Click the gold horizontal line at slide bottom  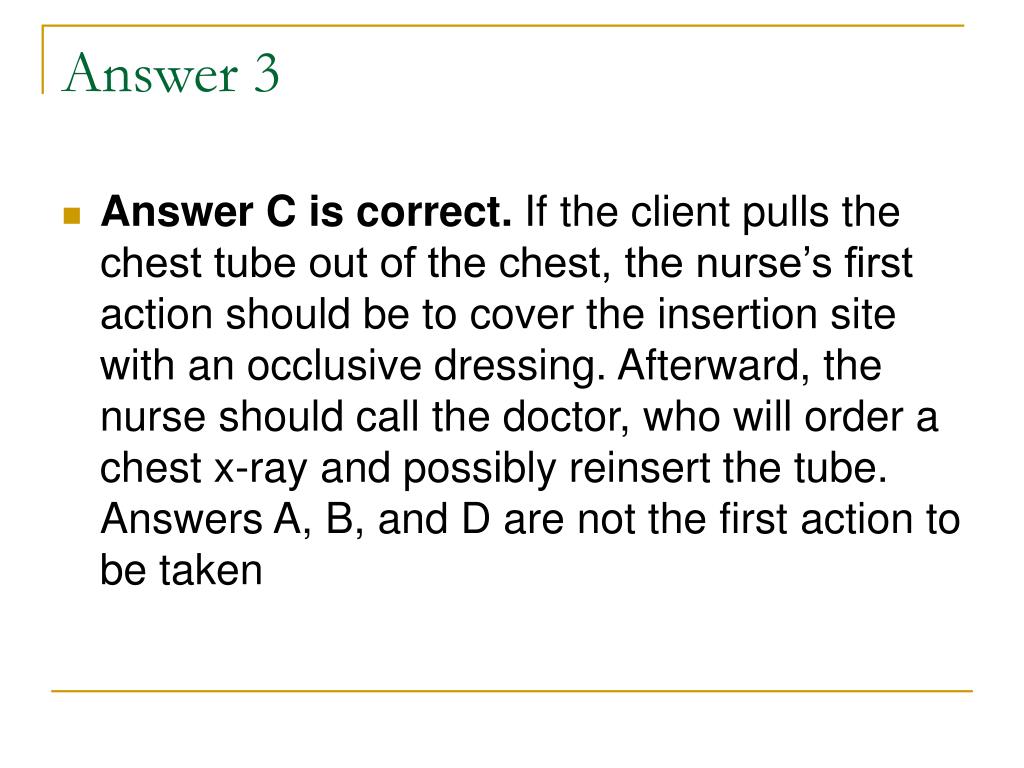[512, 690]
